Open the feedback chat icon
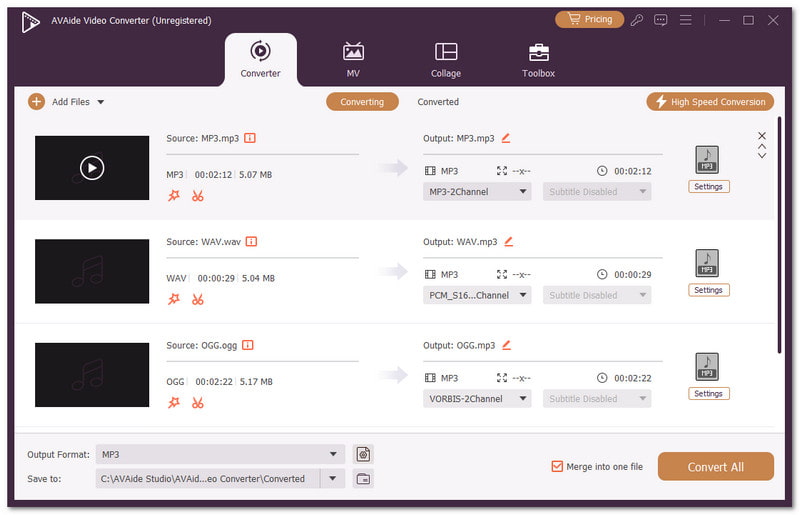The width and height of the screenshot is (800, 515). 661,20
